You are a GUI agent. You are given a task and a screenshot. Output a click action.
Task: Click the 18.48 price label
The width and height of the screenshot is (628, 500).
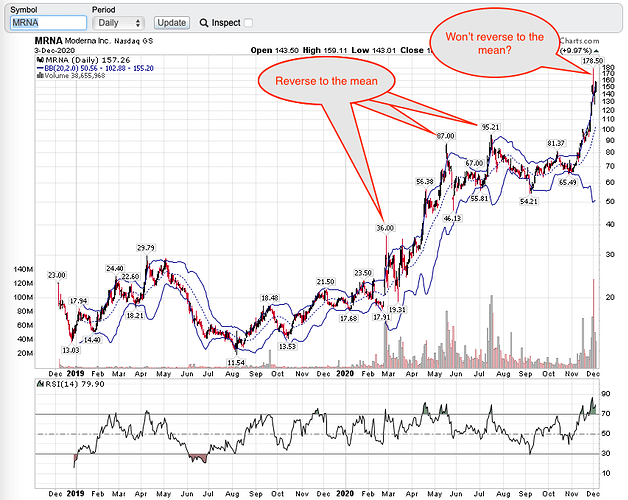270,298
